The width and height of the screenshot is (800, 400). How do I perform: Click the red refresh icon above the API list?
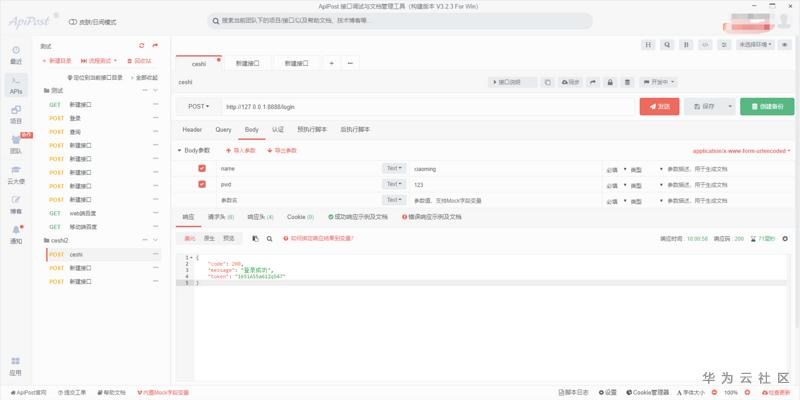[142, 46]
